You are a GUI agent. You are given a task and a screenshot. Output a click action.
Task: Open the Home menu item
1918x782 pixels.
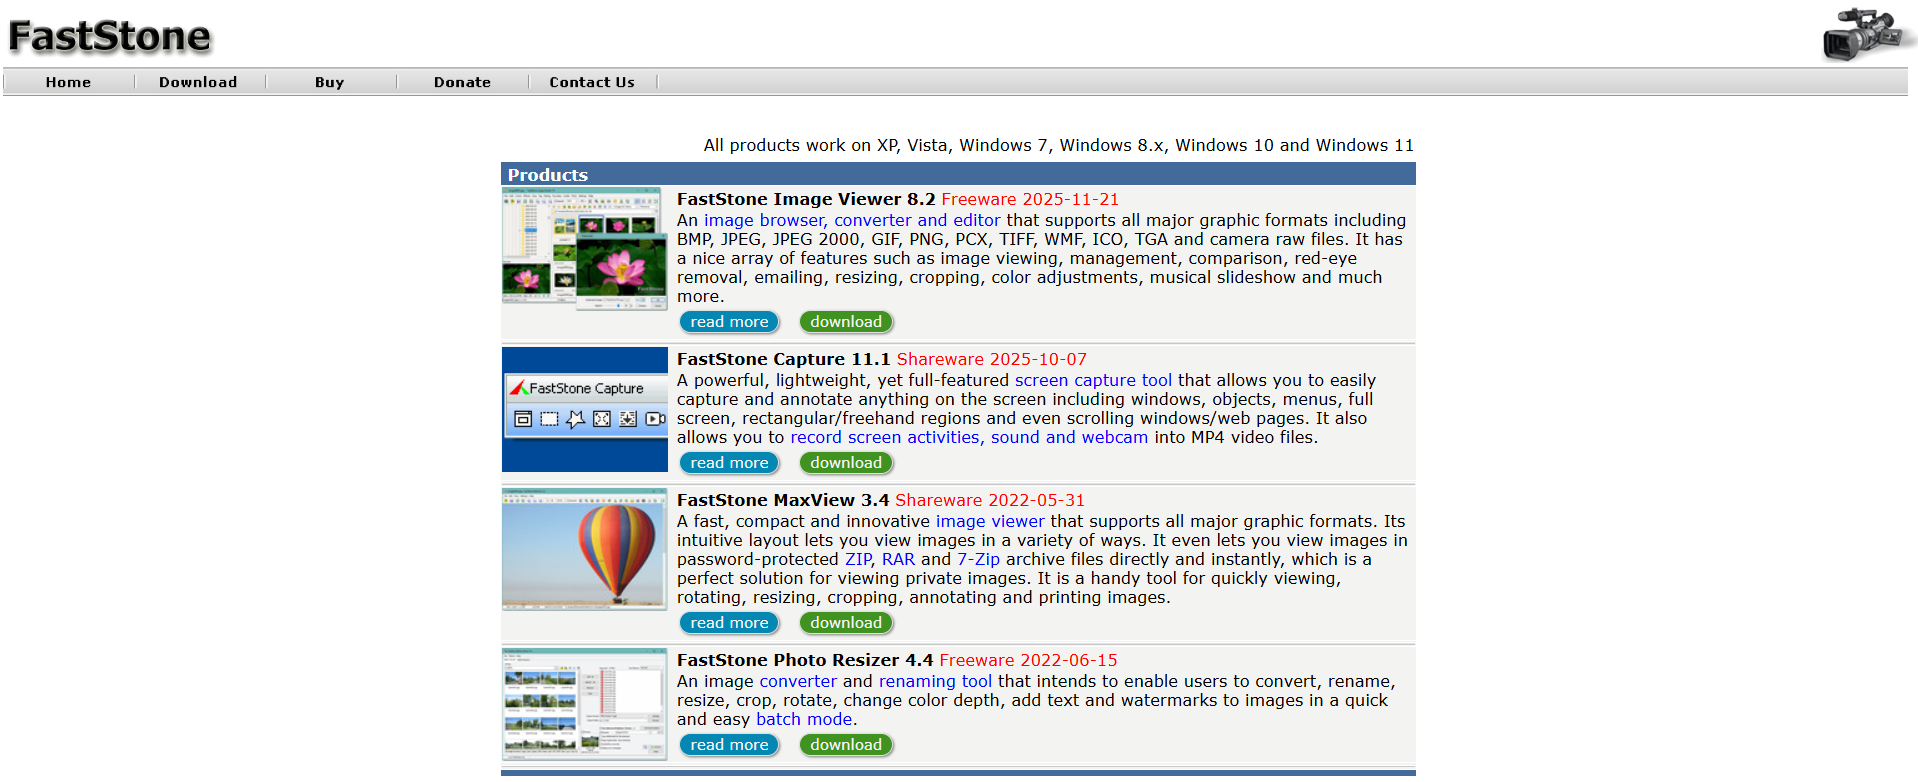coord(68,82)
